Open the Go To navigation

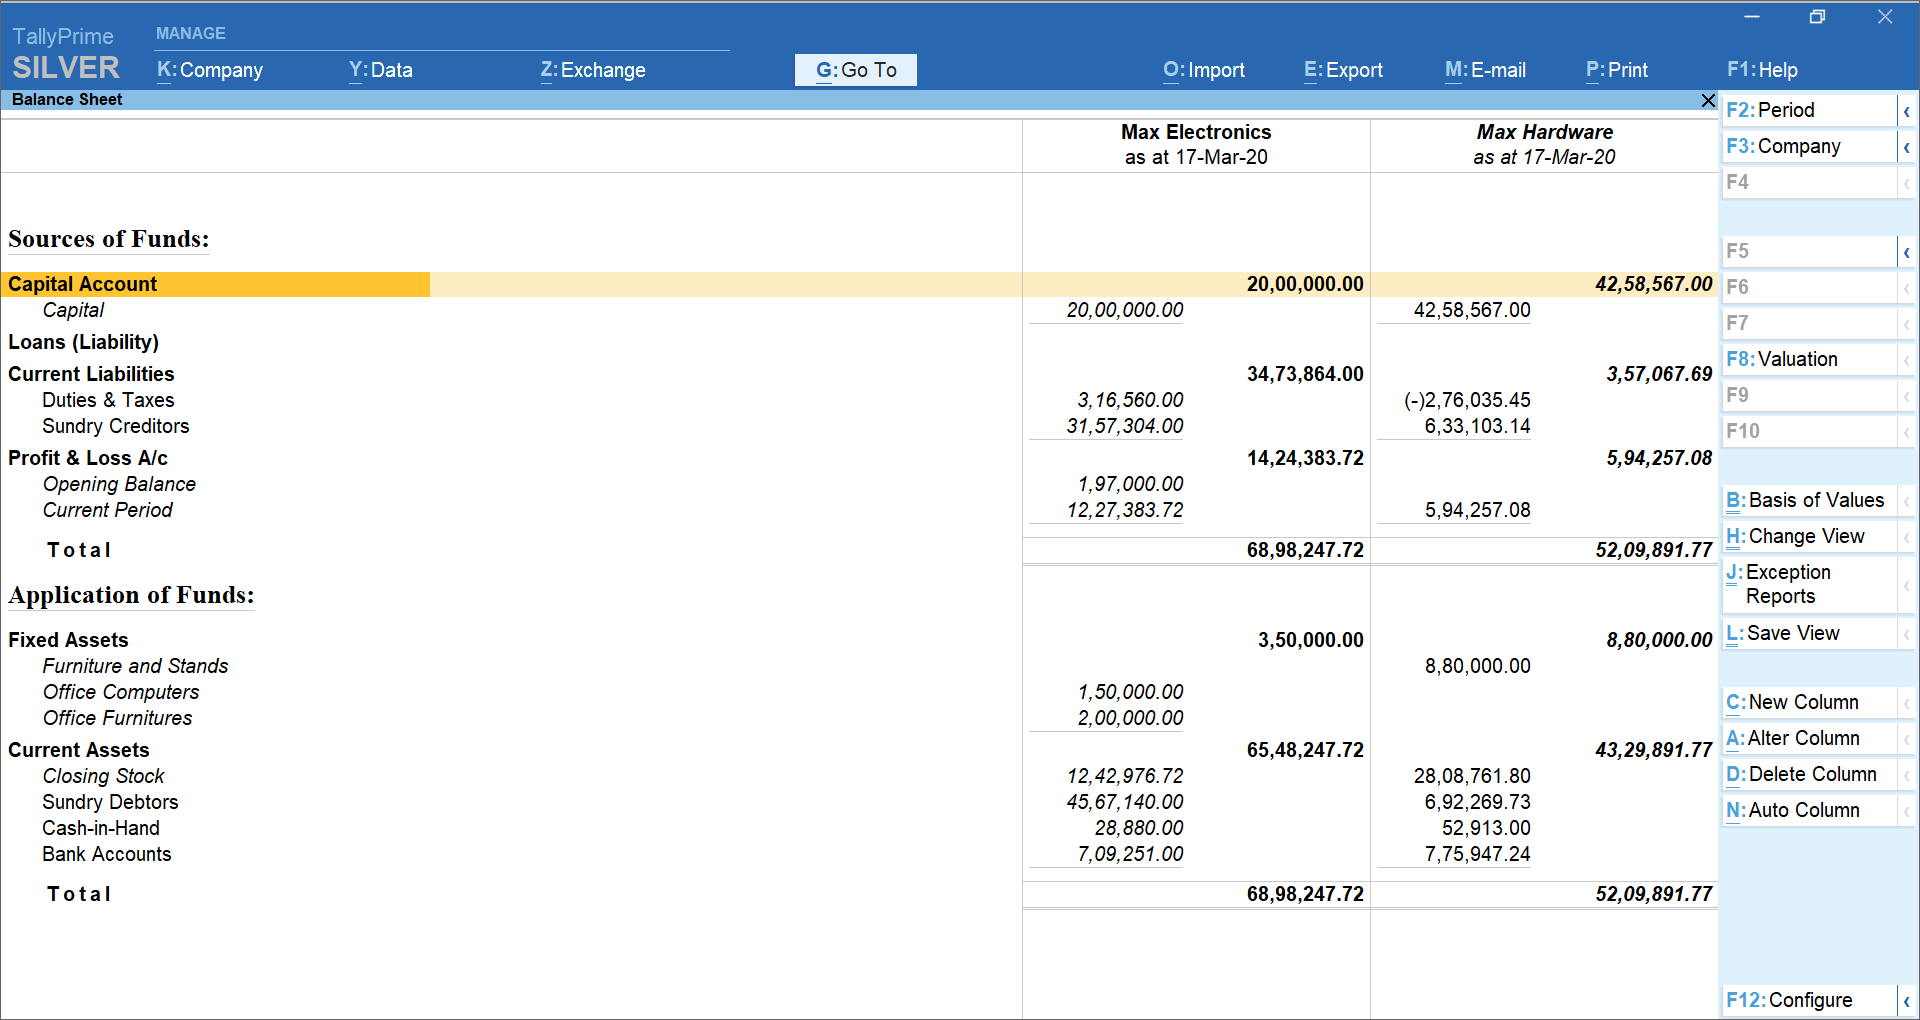(x=855, y=70)
